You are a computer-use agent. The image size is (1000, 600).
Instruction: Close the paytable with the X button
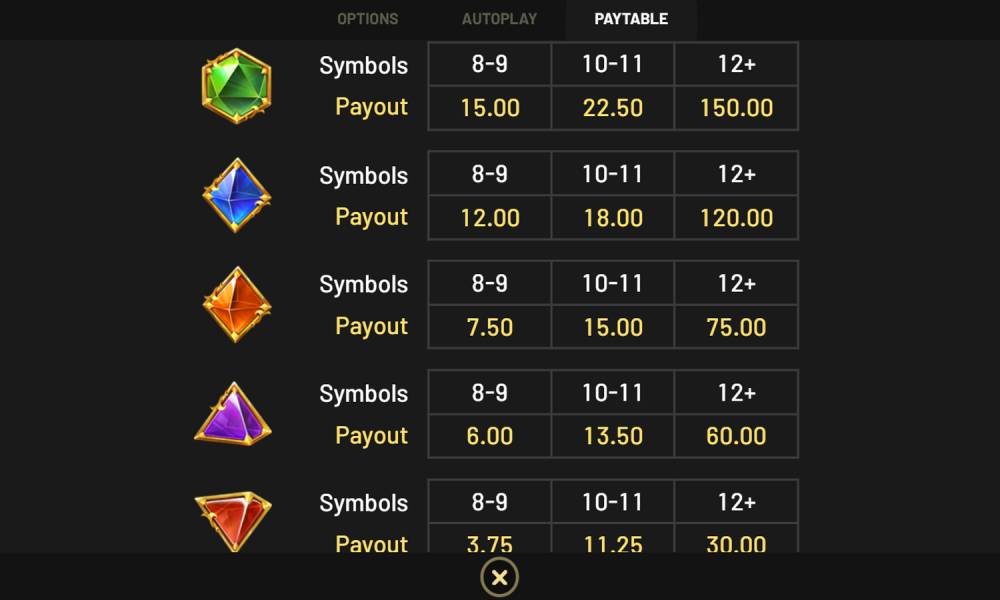tap(499, 578)
